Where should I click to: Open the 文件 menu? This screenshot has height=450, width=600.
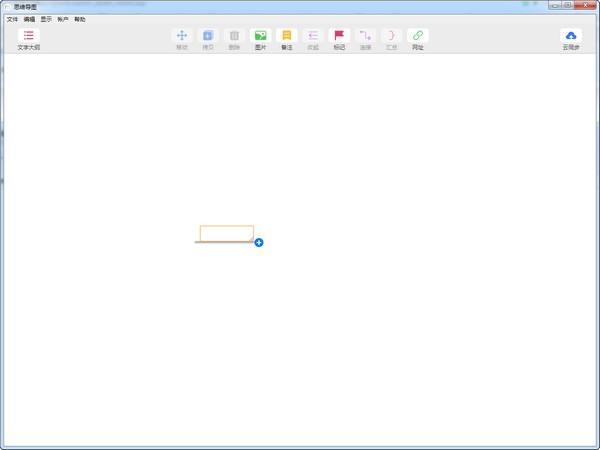pyautogui.click(x=12, y=19)
